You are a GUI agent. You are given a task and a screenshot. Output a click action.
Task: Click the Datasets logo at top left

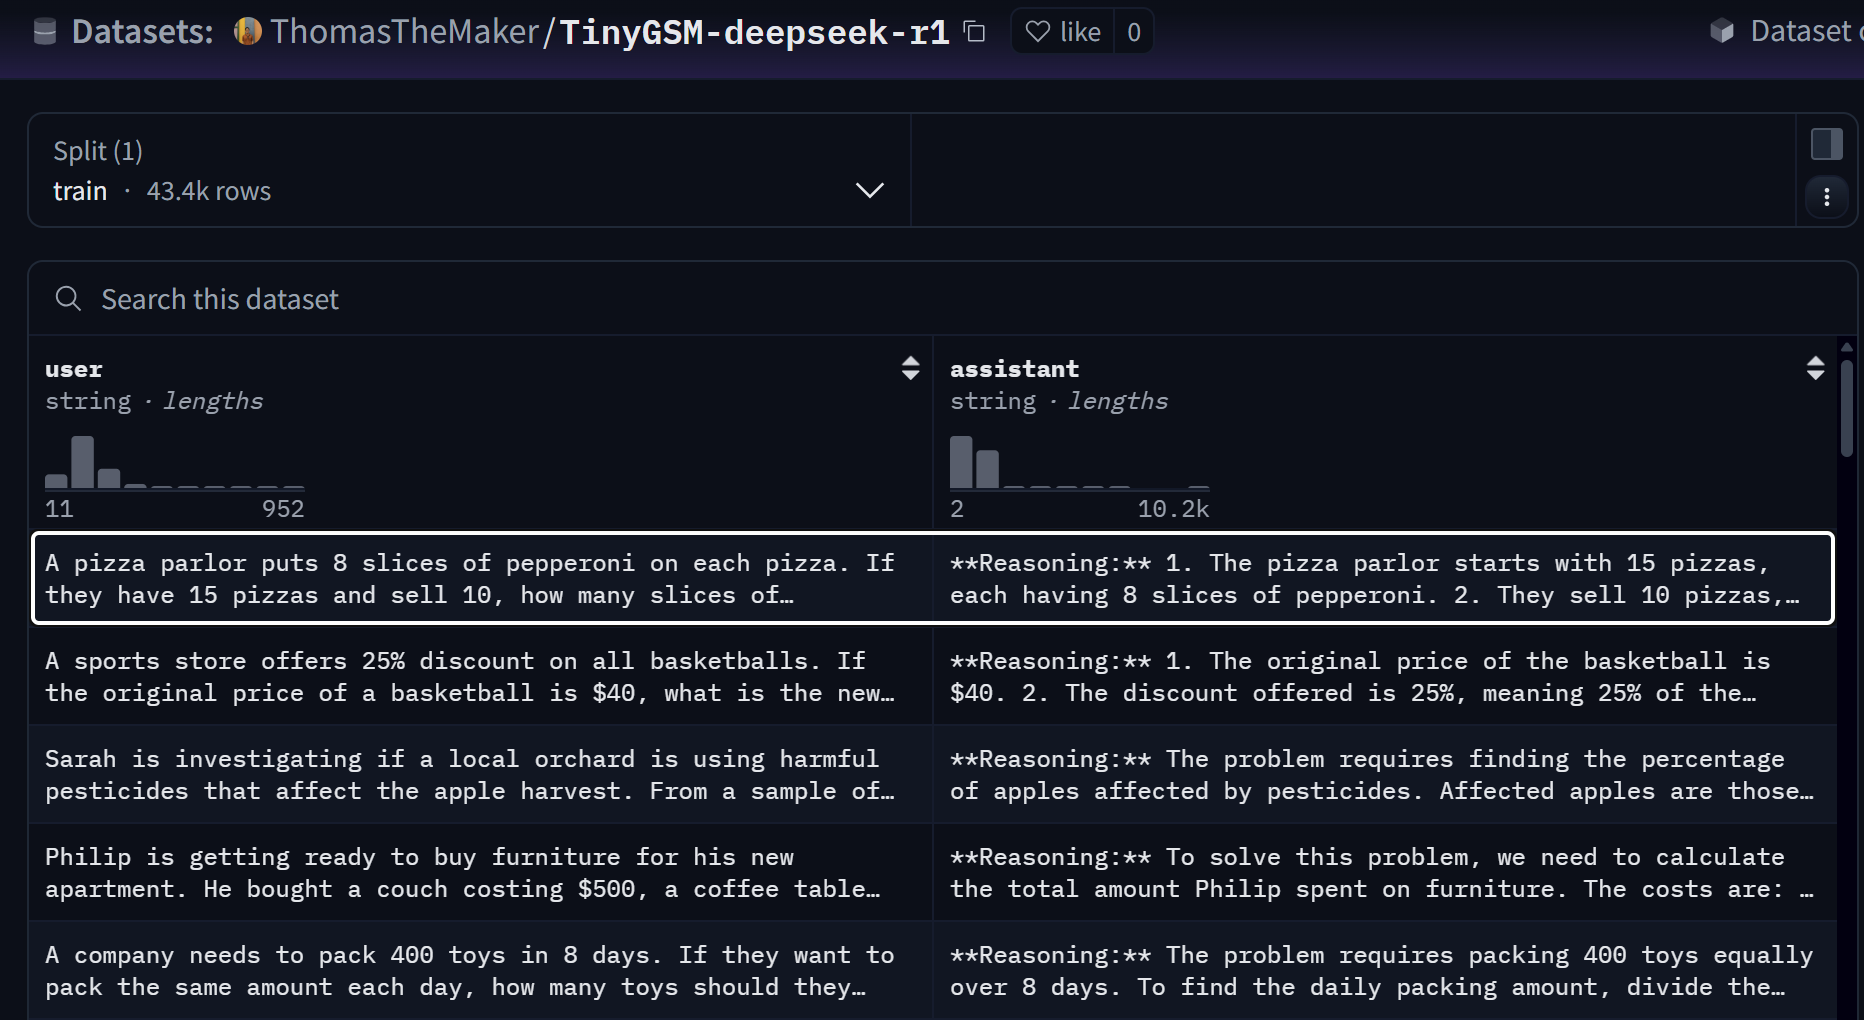(44, 31)
